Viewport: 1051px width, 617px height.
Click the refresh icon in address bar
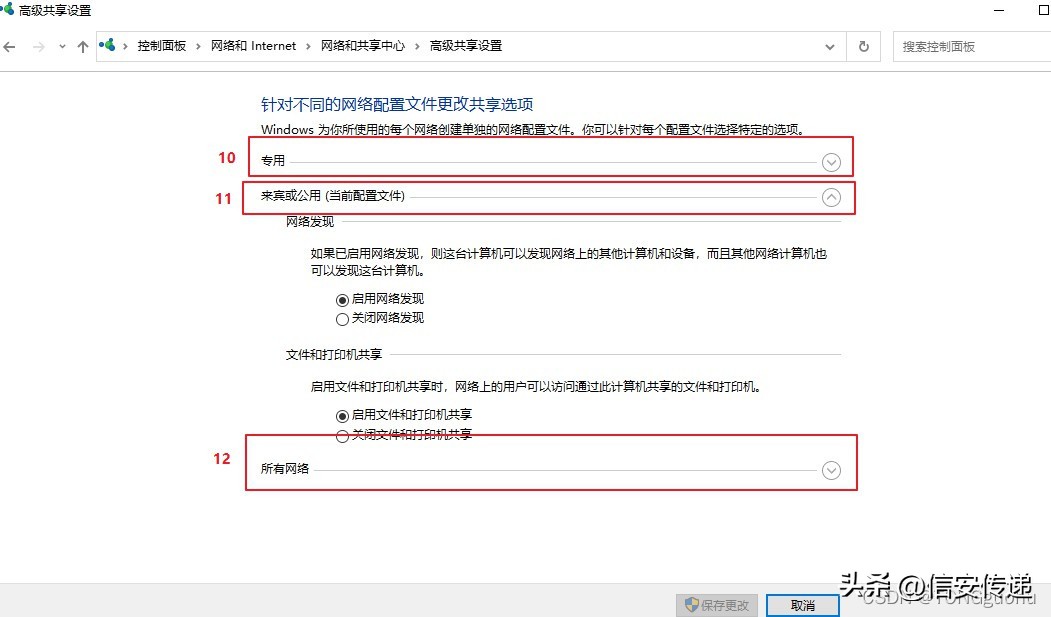pos(862,46)
